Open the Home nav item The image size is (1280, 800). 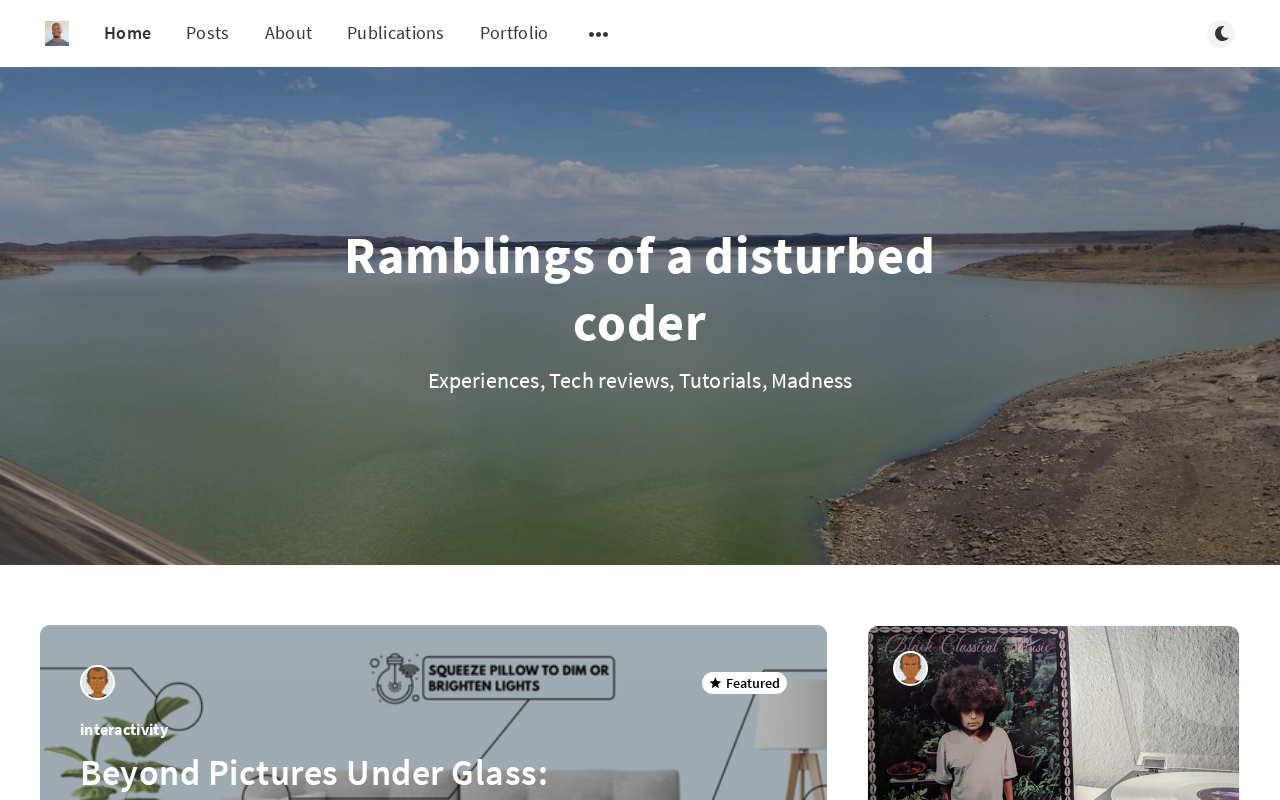click(127, 33)
